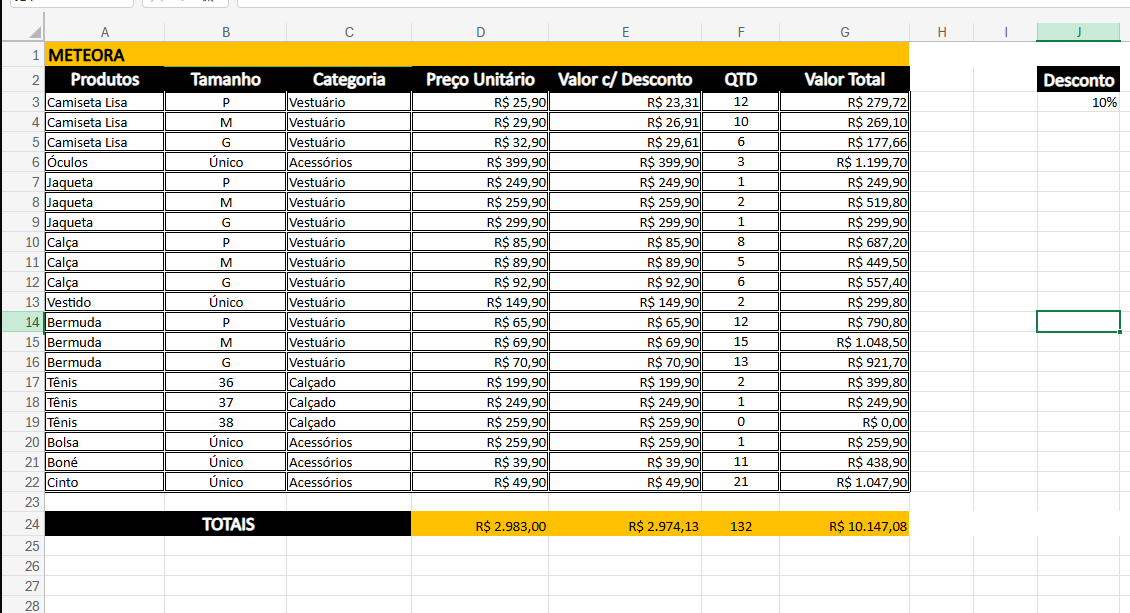Click grand total R$ 10.147,08
1130x613 pixels.
845,524
